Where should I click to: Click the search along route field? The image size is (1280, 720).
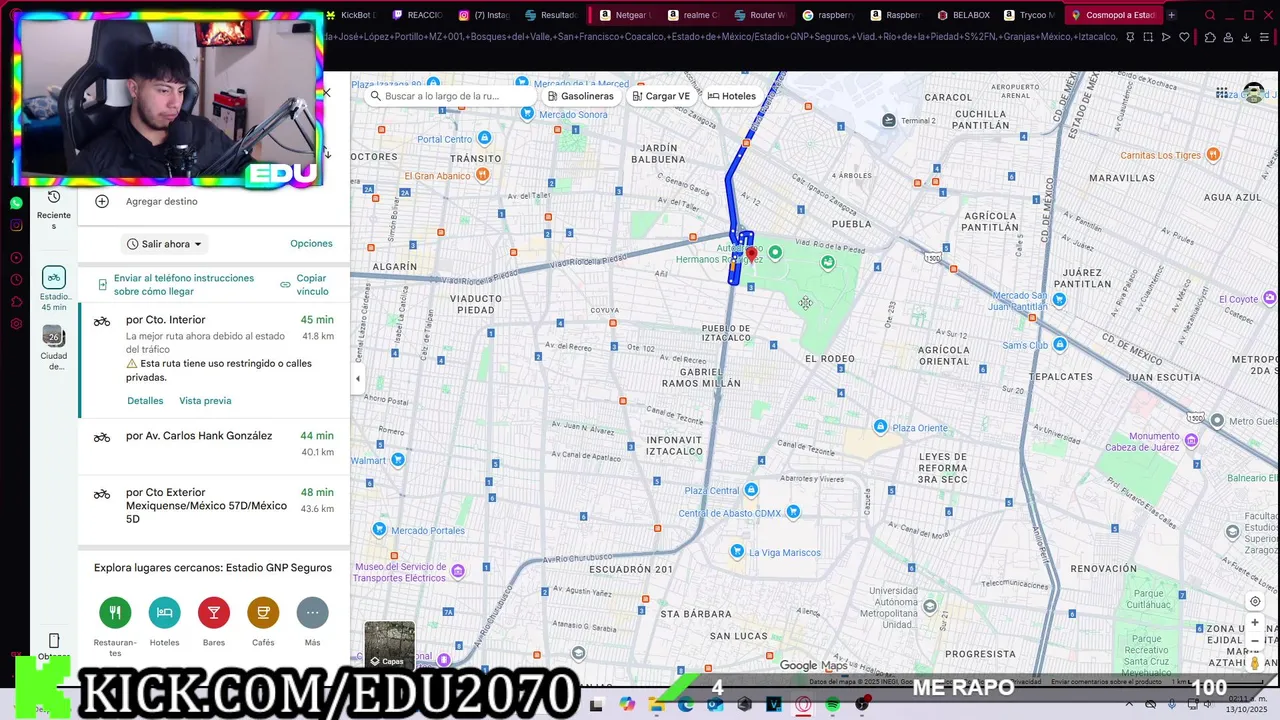coord(448,96)
